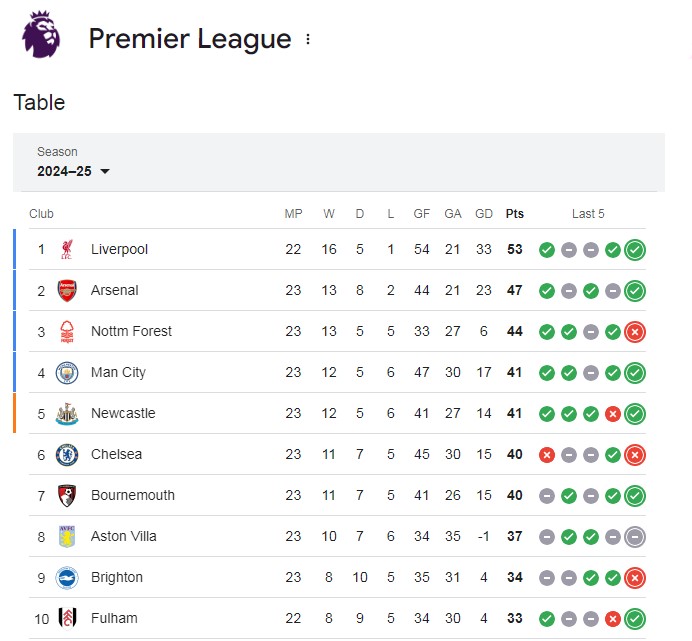Click the Liverpool club crest
Screen dimensions: 692x641
67,249
